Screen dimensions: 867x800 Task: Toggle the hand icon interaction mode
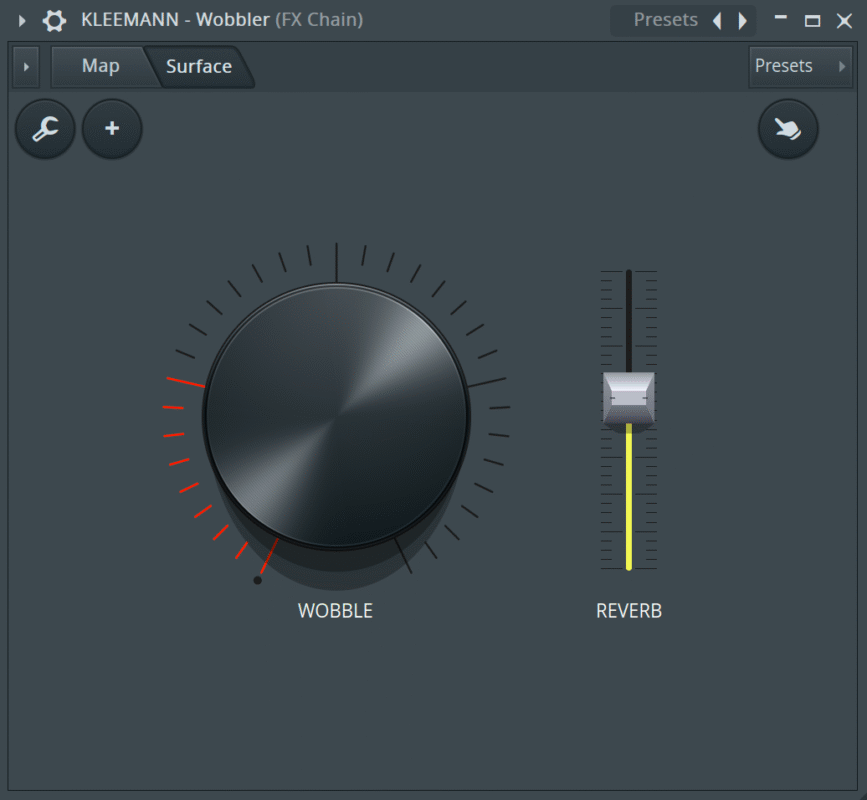[788, 129]
